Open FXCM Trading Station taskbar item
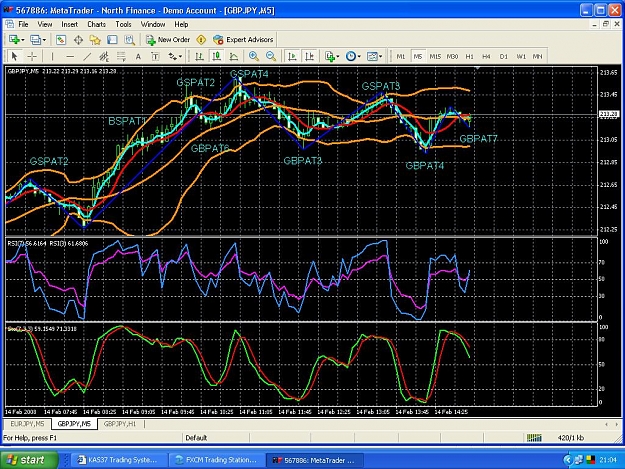 pyautogui.click(x=216, y=460)
